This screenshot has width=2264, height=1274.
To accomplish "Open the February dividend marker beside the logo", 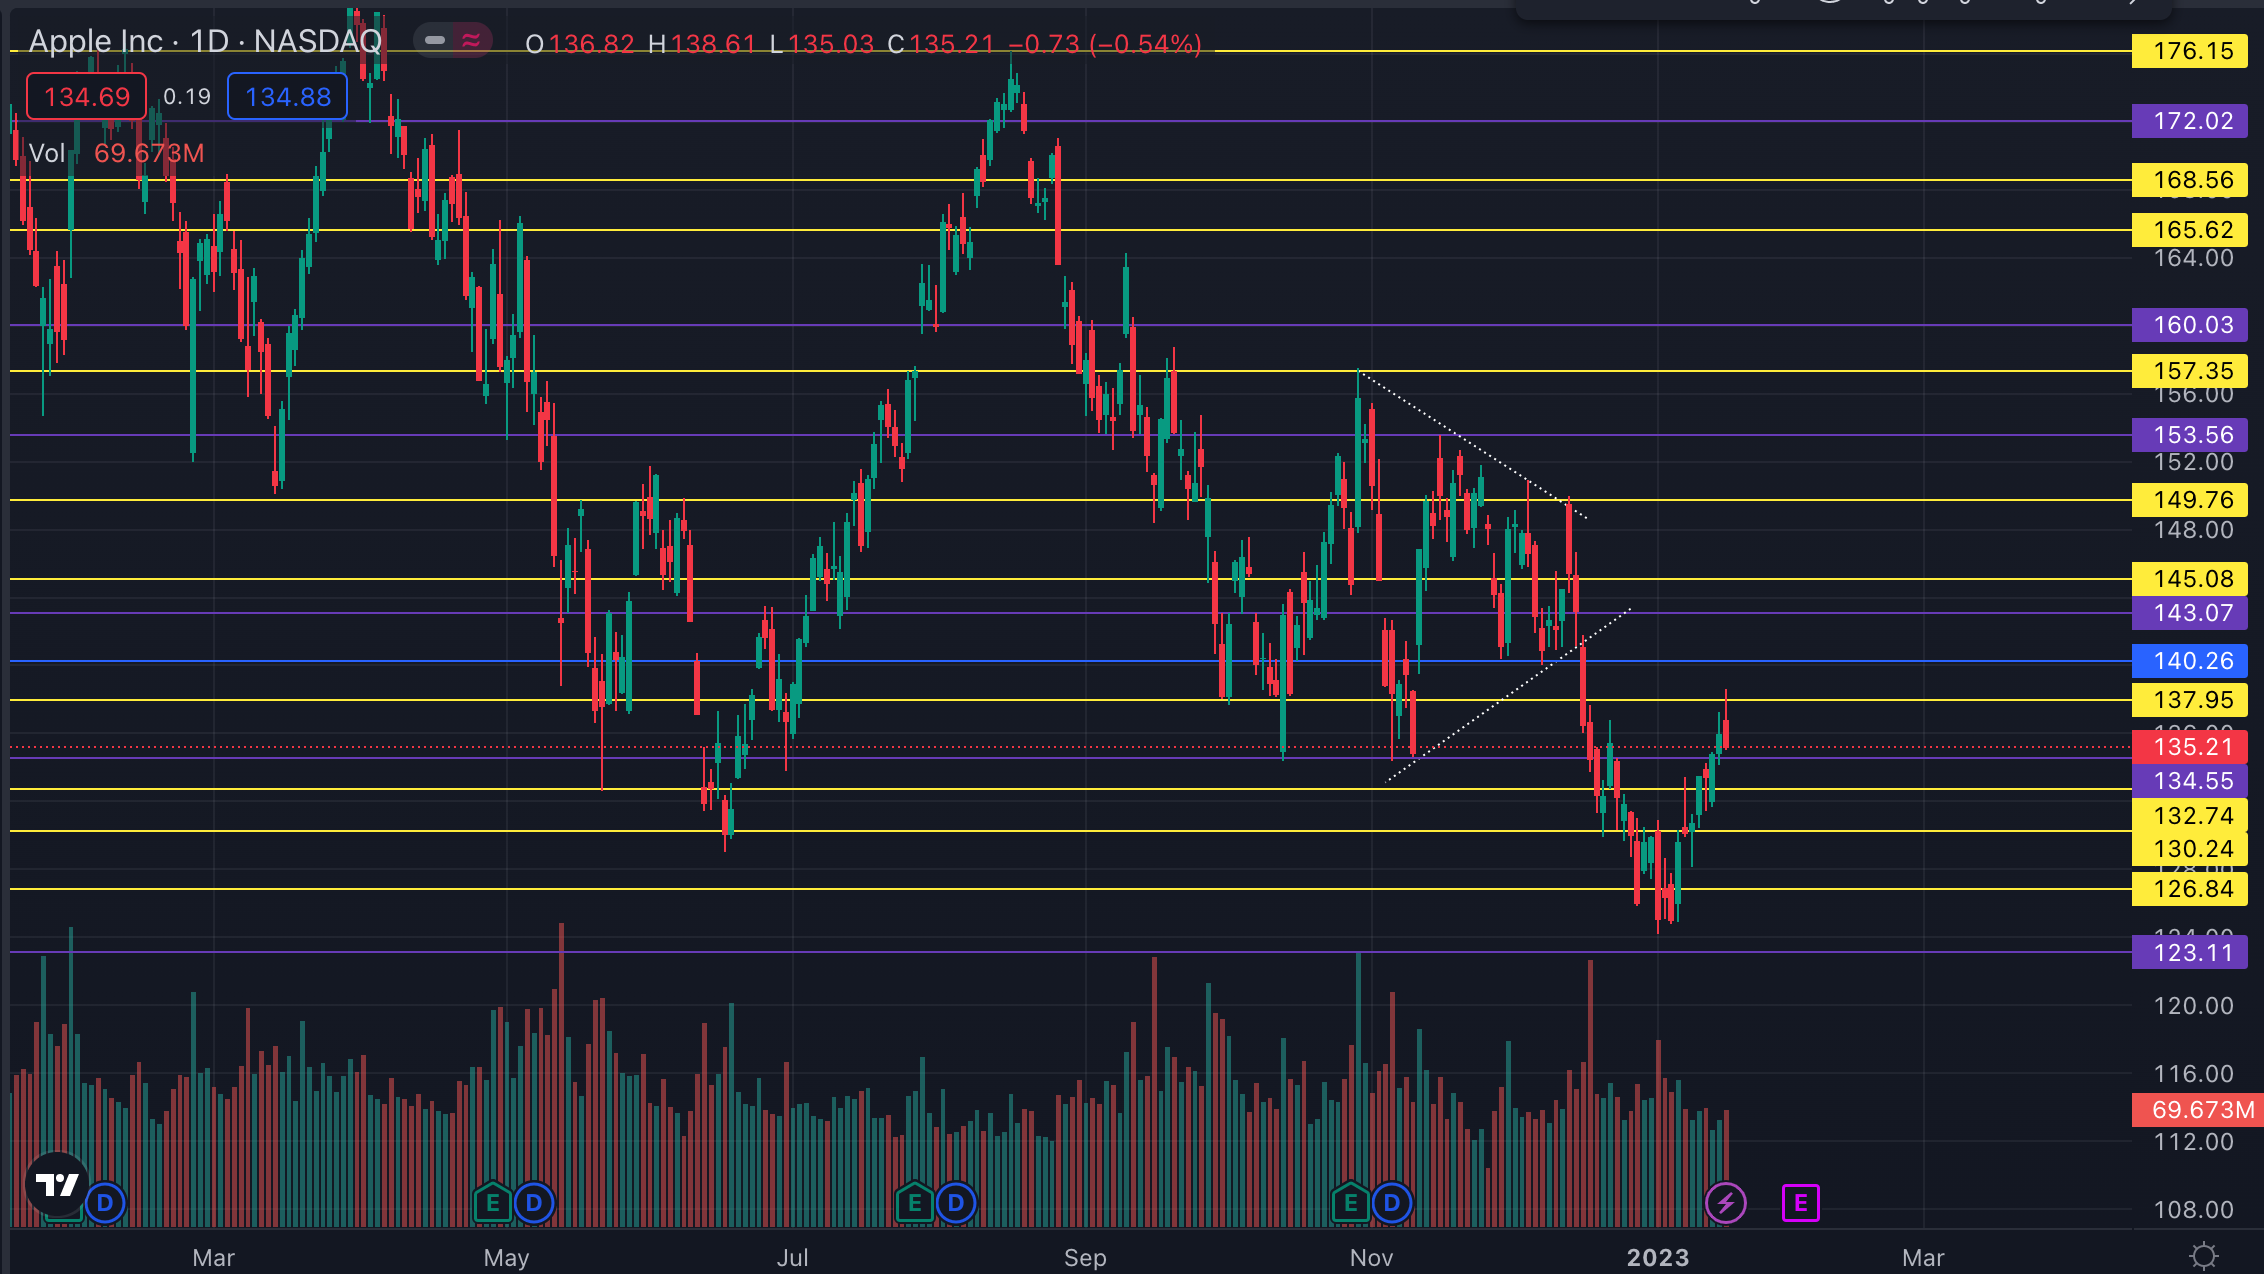I will click(105, 1203).
